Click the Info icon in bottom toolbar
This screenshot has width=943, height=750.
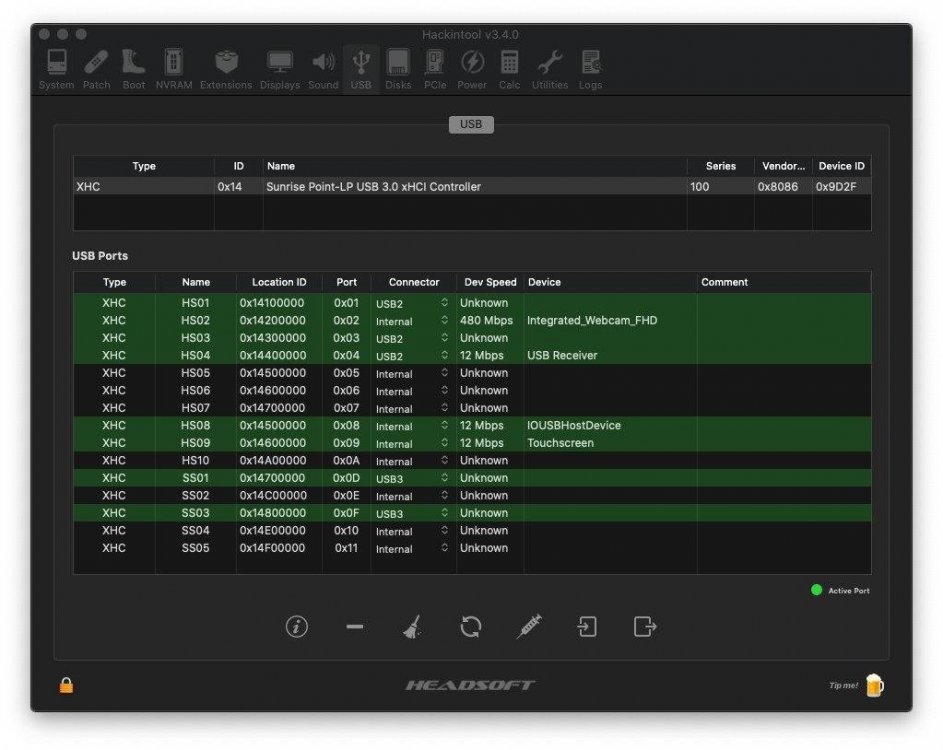click(x=296, y=627)
